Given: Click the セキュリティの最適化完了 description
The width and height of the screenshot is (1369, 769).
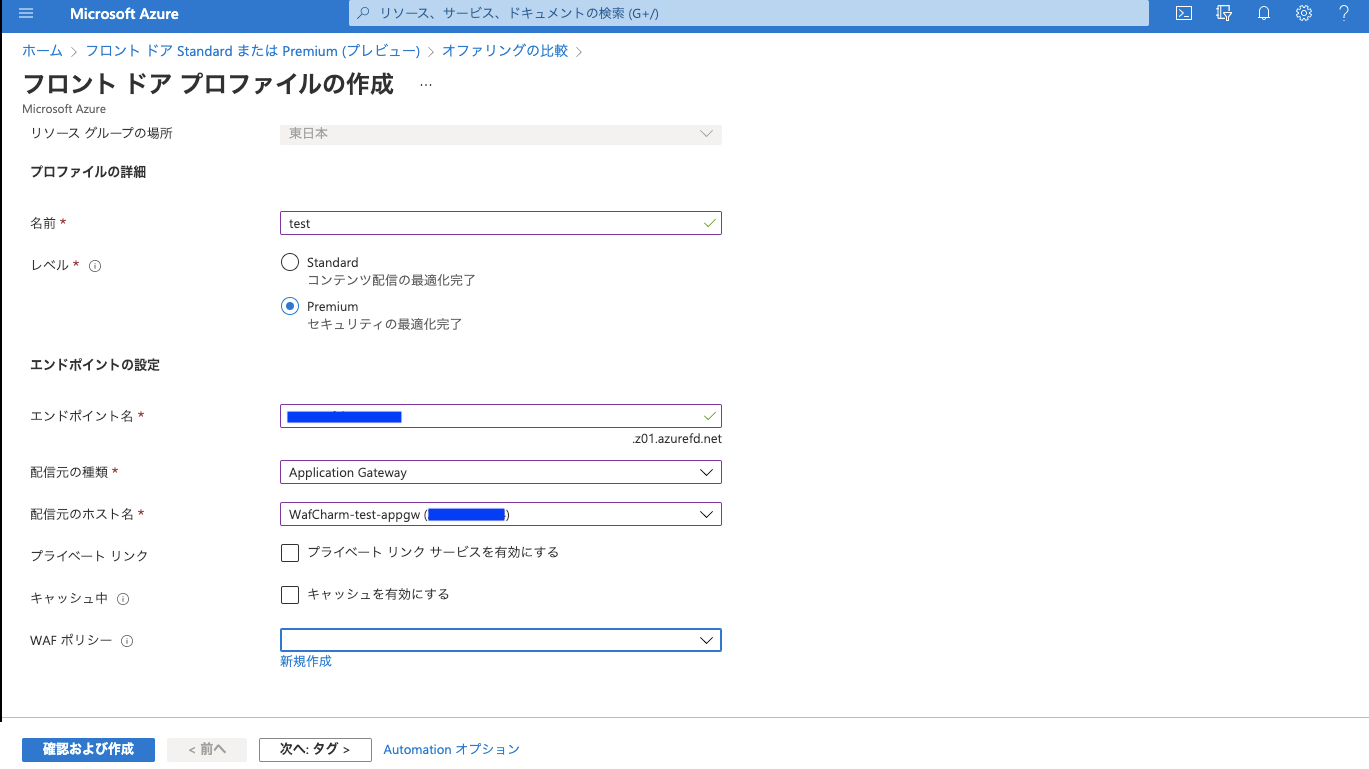Looking at the screenshot, I should coord(384,324).
